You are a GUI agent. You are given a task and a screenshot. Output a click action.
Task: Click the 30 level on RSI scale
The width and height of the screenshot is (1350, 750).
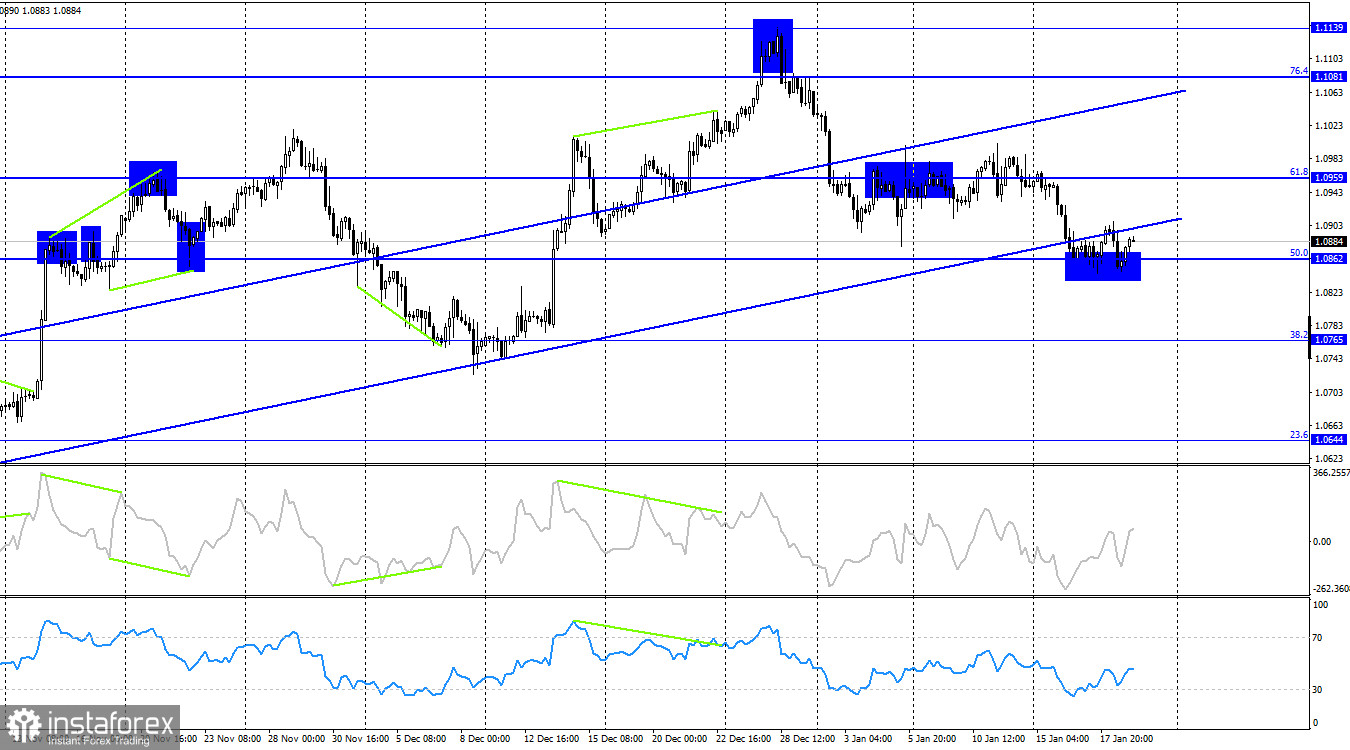pyautogui.click(x=1319, y=689)
